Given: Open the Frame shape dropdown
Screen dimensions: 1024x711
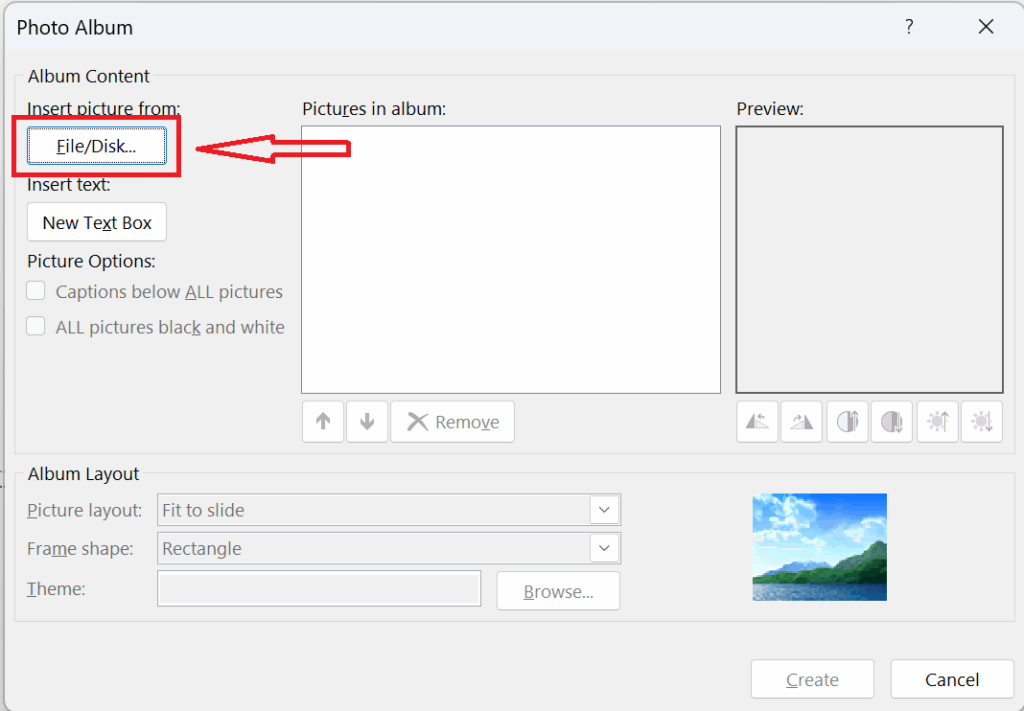Looking at the screenshot, I should pyautogui.click(x=604, y=548).
